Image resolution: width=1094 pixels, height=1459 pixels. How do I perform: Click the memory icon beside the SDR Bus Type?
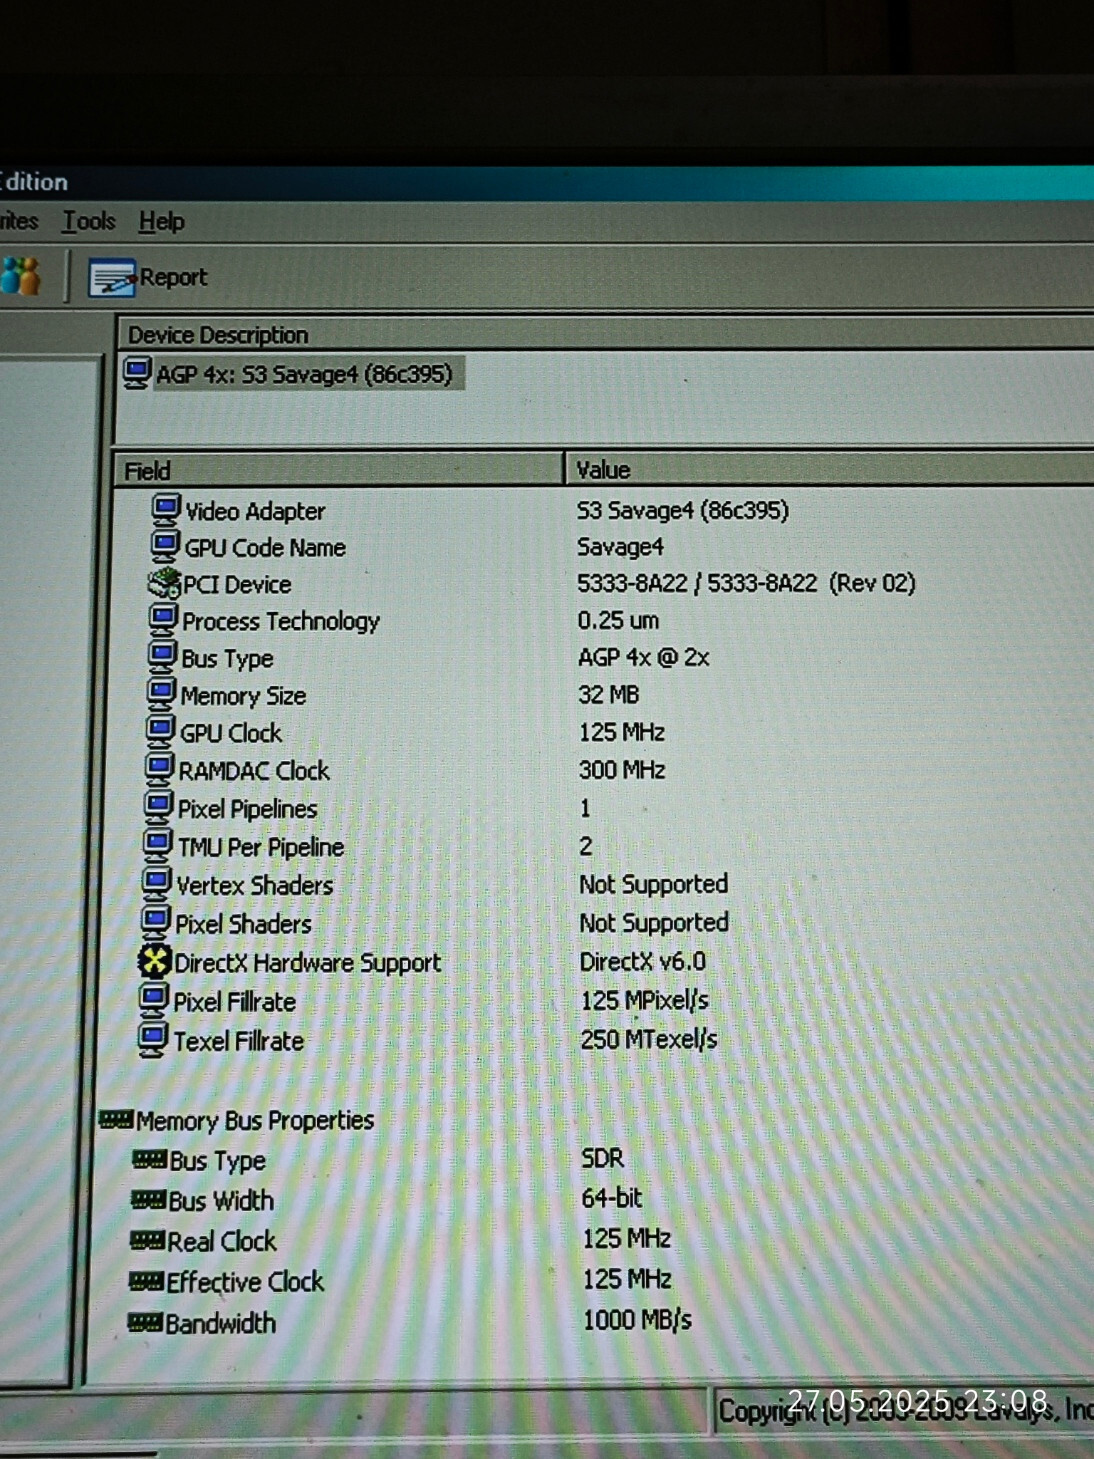pos(150,1160)
